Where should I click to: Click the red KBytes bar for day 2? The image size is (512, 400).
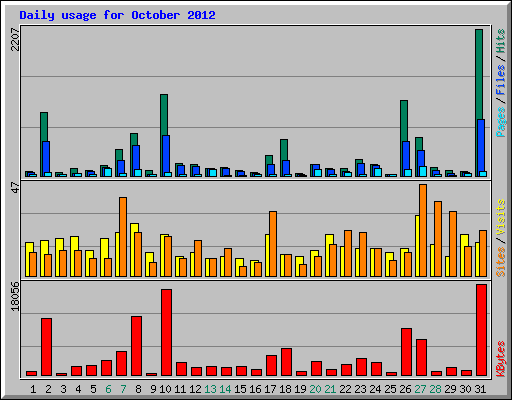(47, 347)
